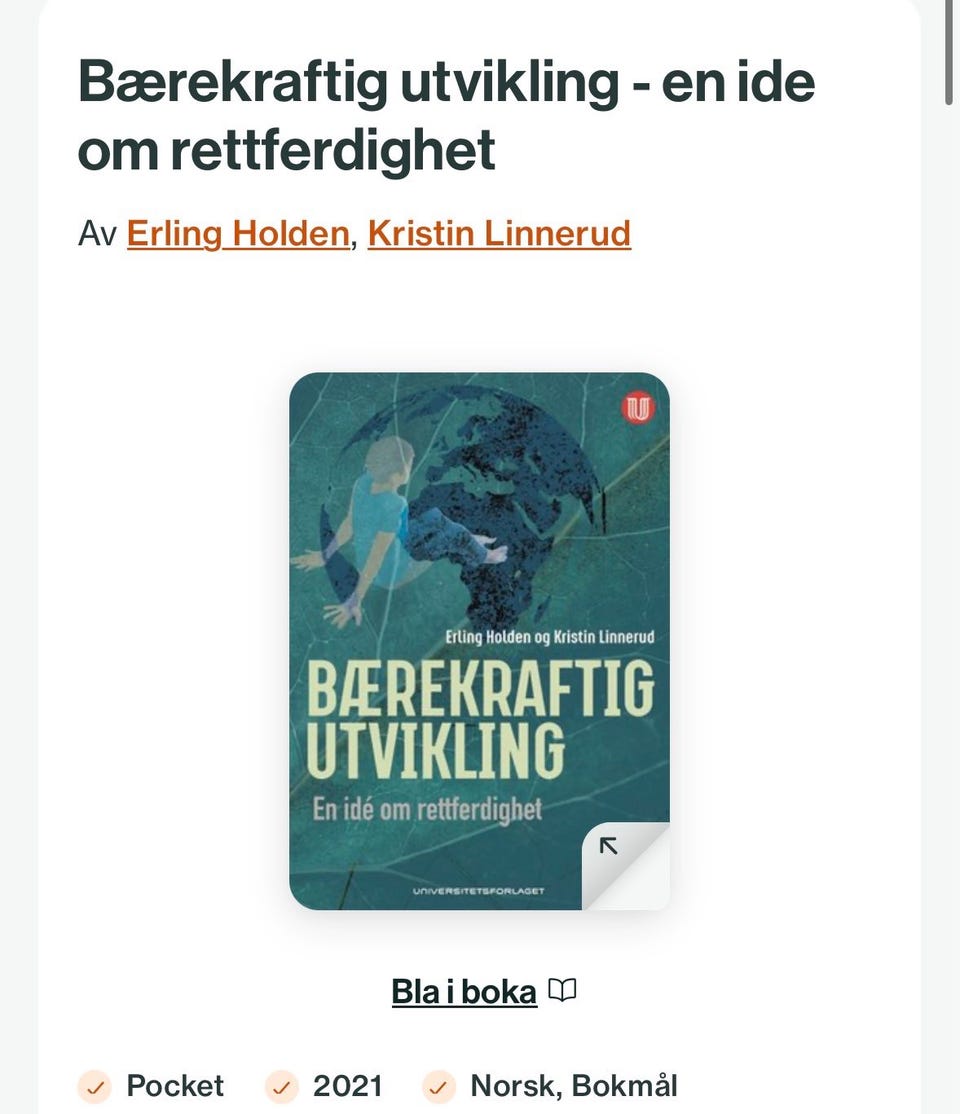Select the Pocket format label
This screenshot has width=960, height=1114.
175,1086
